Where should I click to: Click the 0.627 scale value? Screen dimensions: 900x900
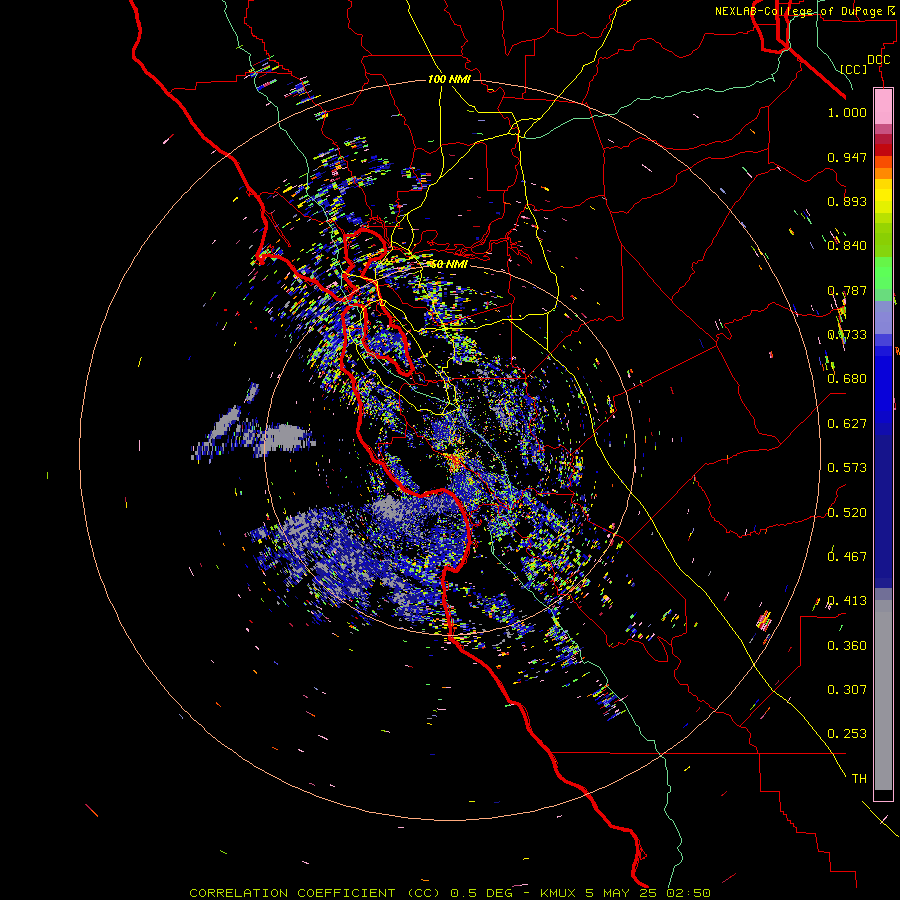coord(847,424)
